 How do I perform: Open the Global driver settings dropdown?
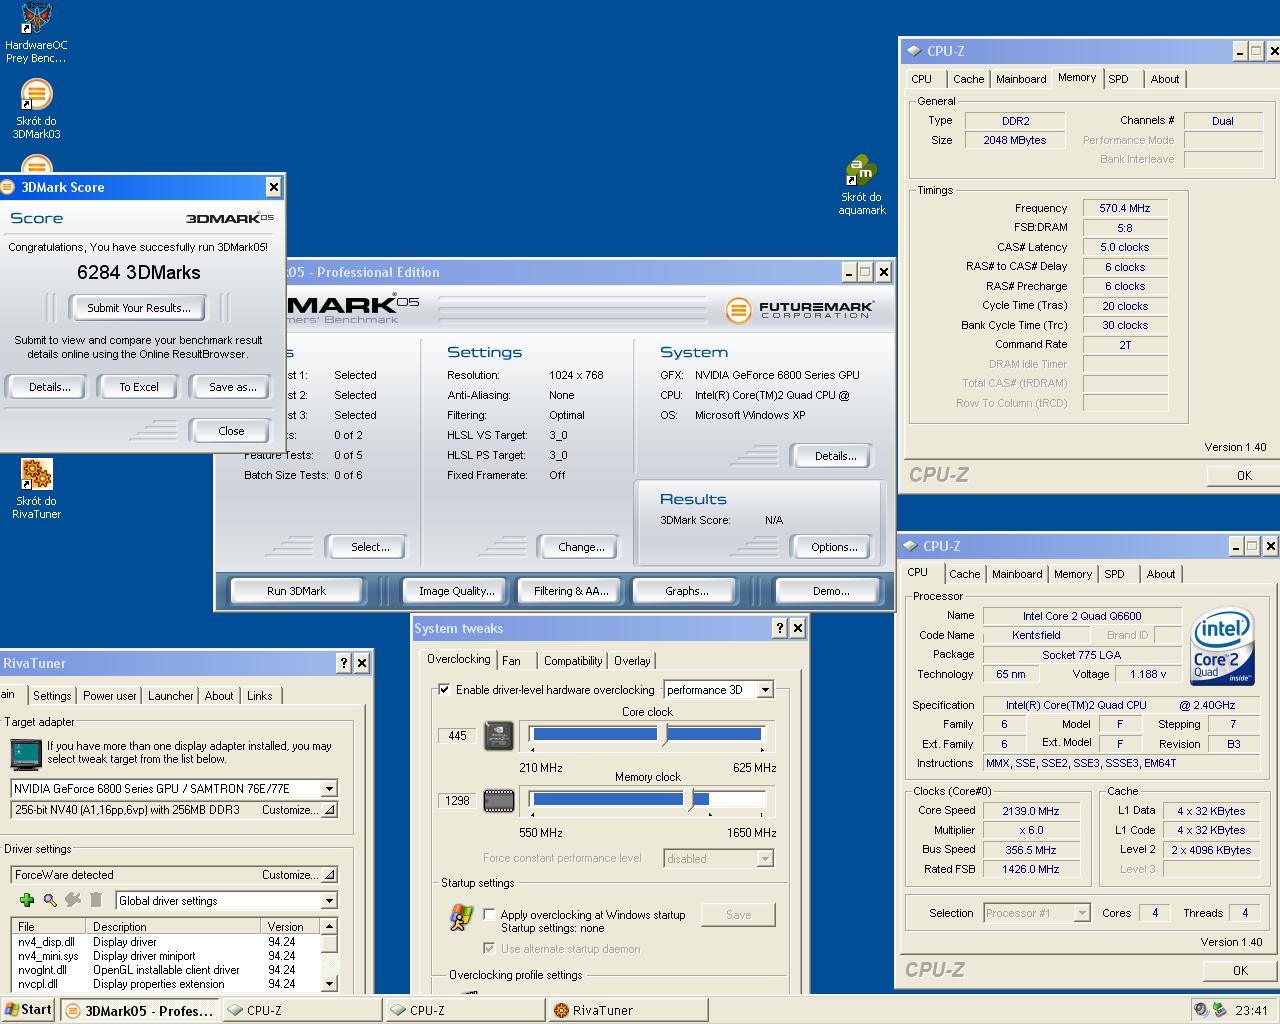(329, 900)
